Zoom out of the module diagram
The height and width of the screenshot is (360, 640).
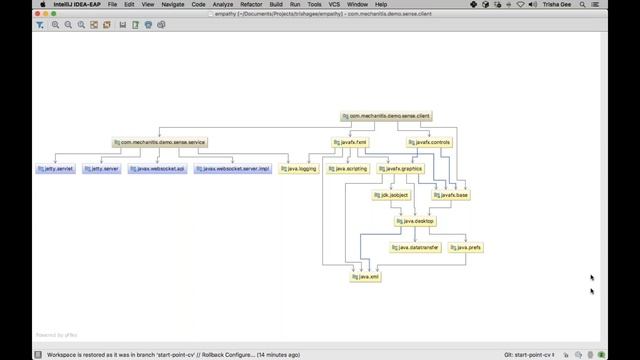click(x=68, y=25)
